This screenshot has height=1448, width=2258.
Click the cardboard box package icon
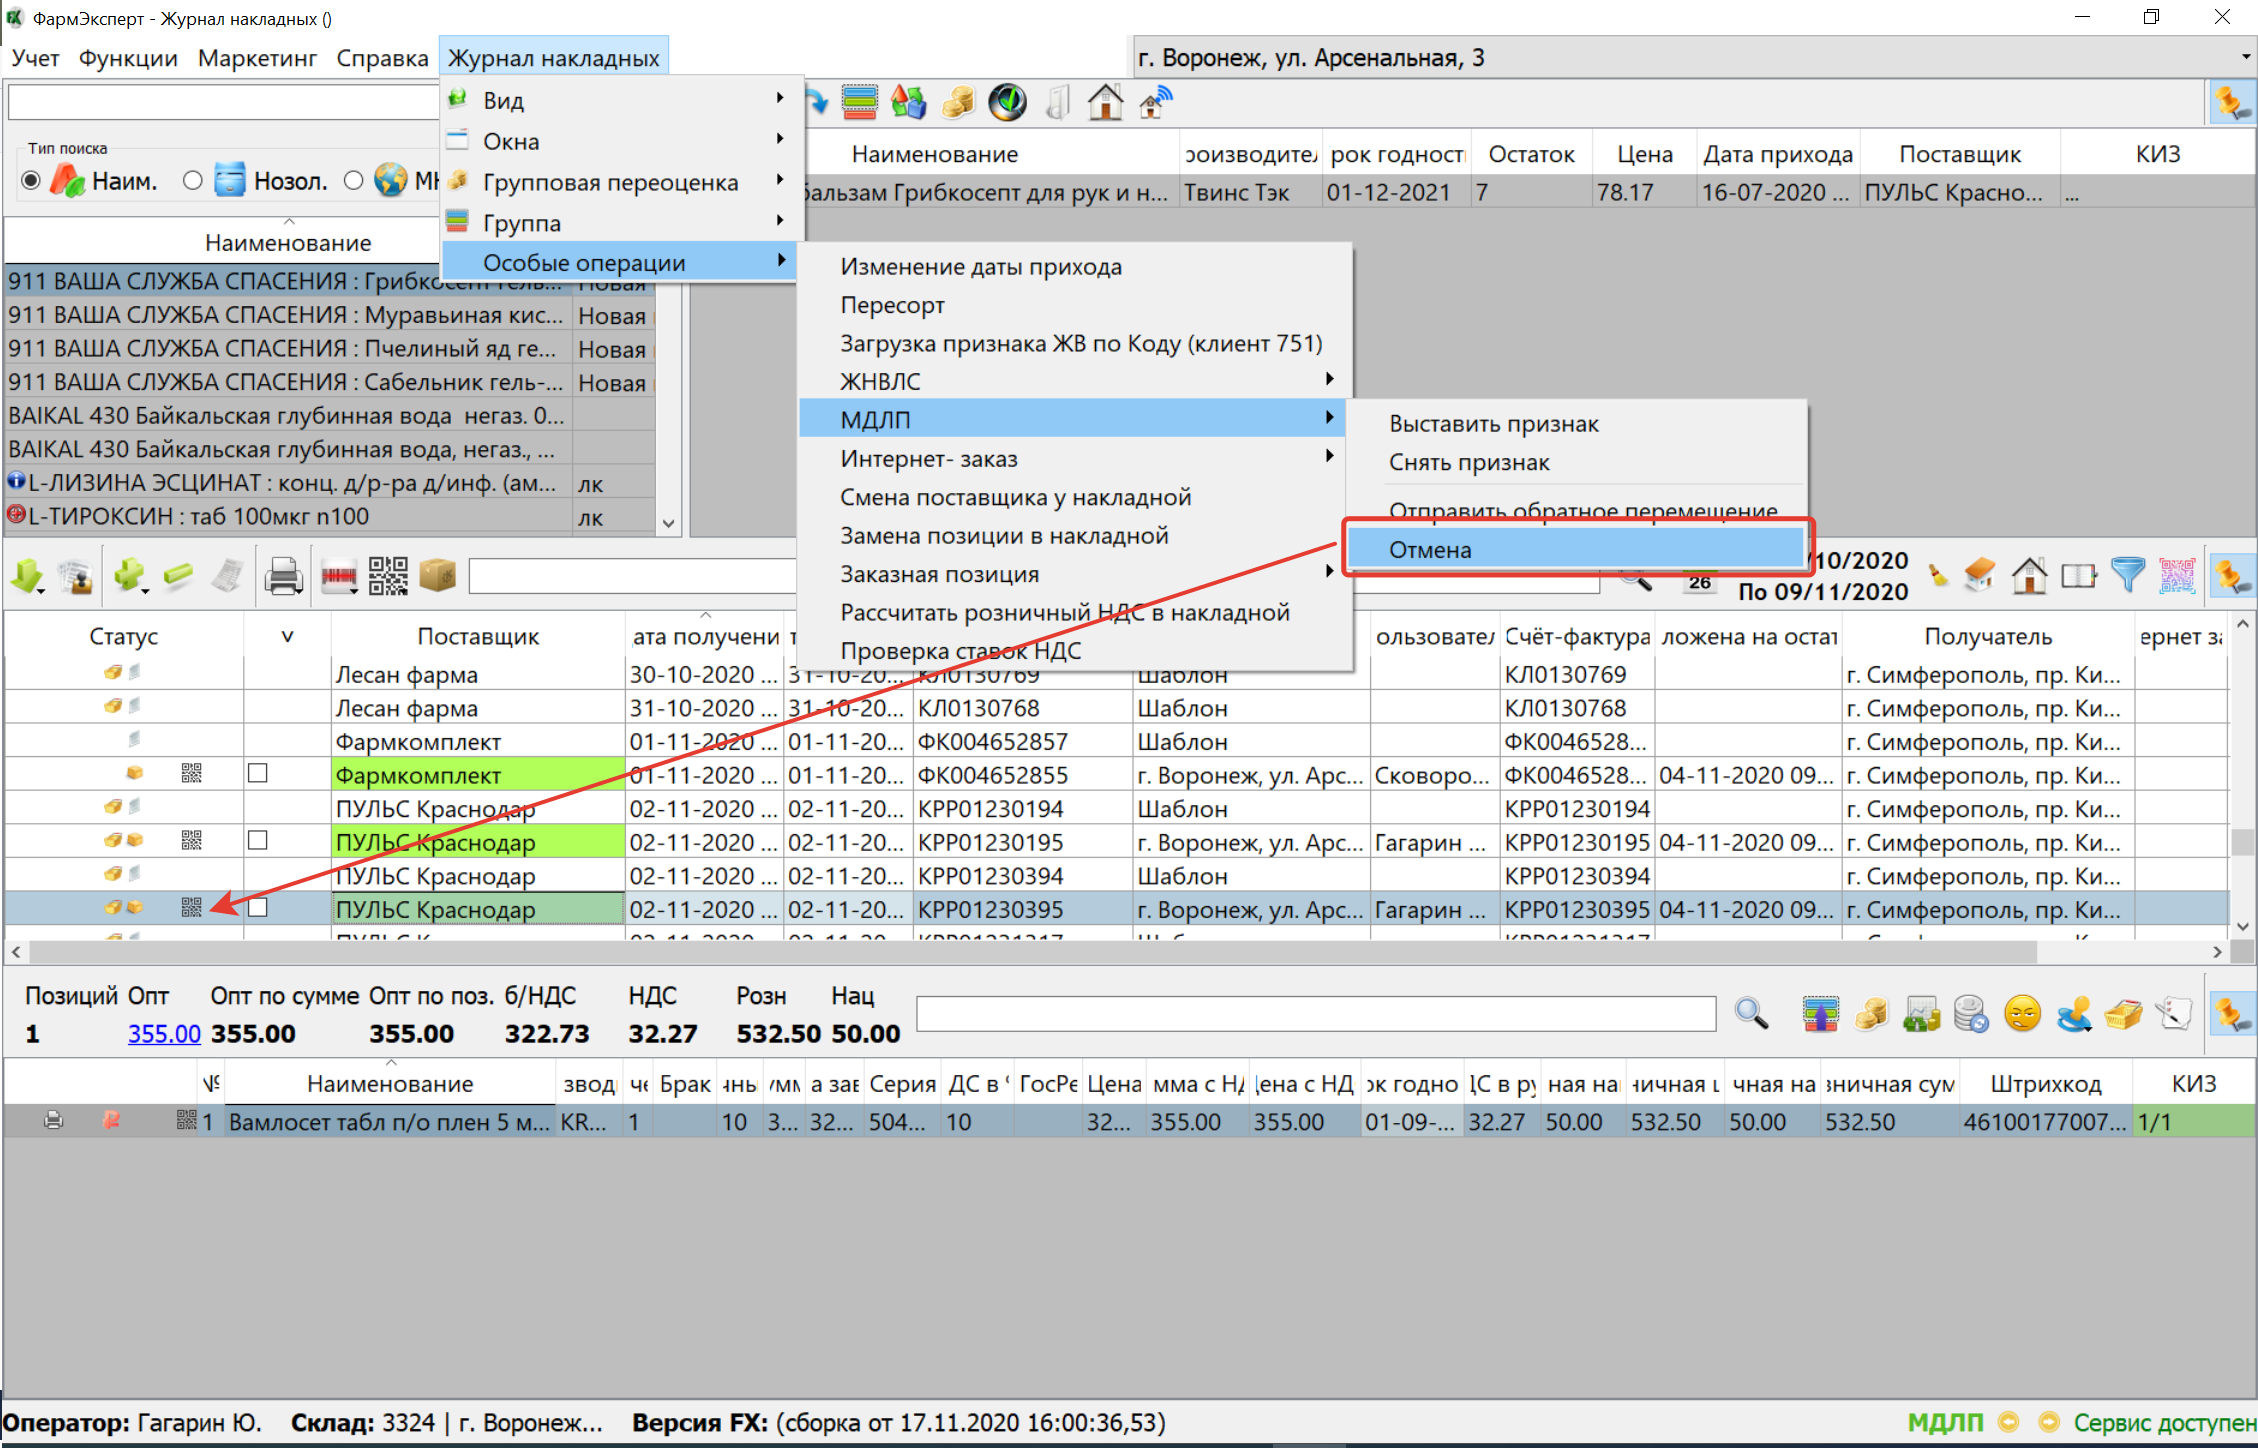438,575
